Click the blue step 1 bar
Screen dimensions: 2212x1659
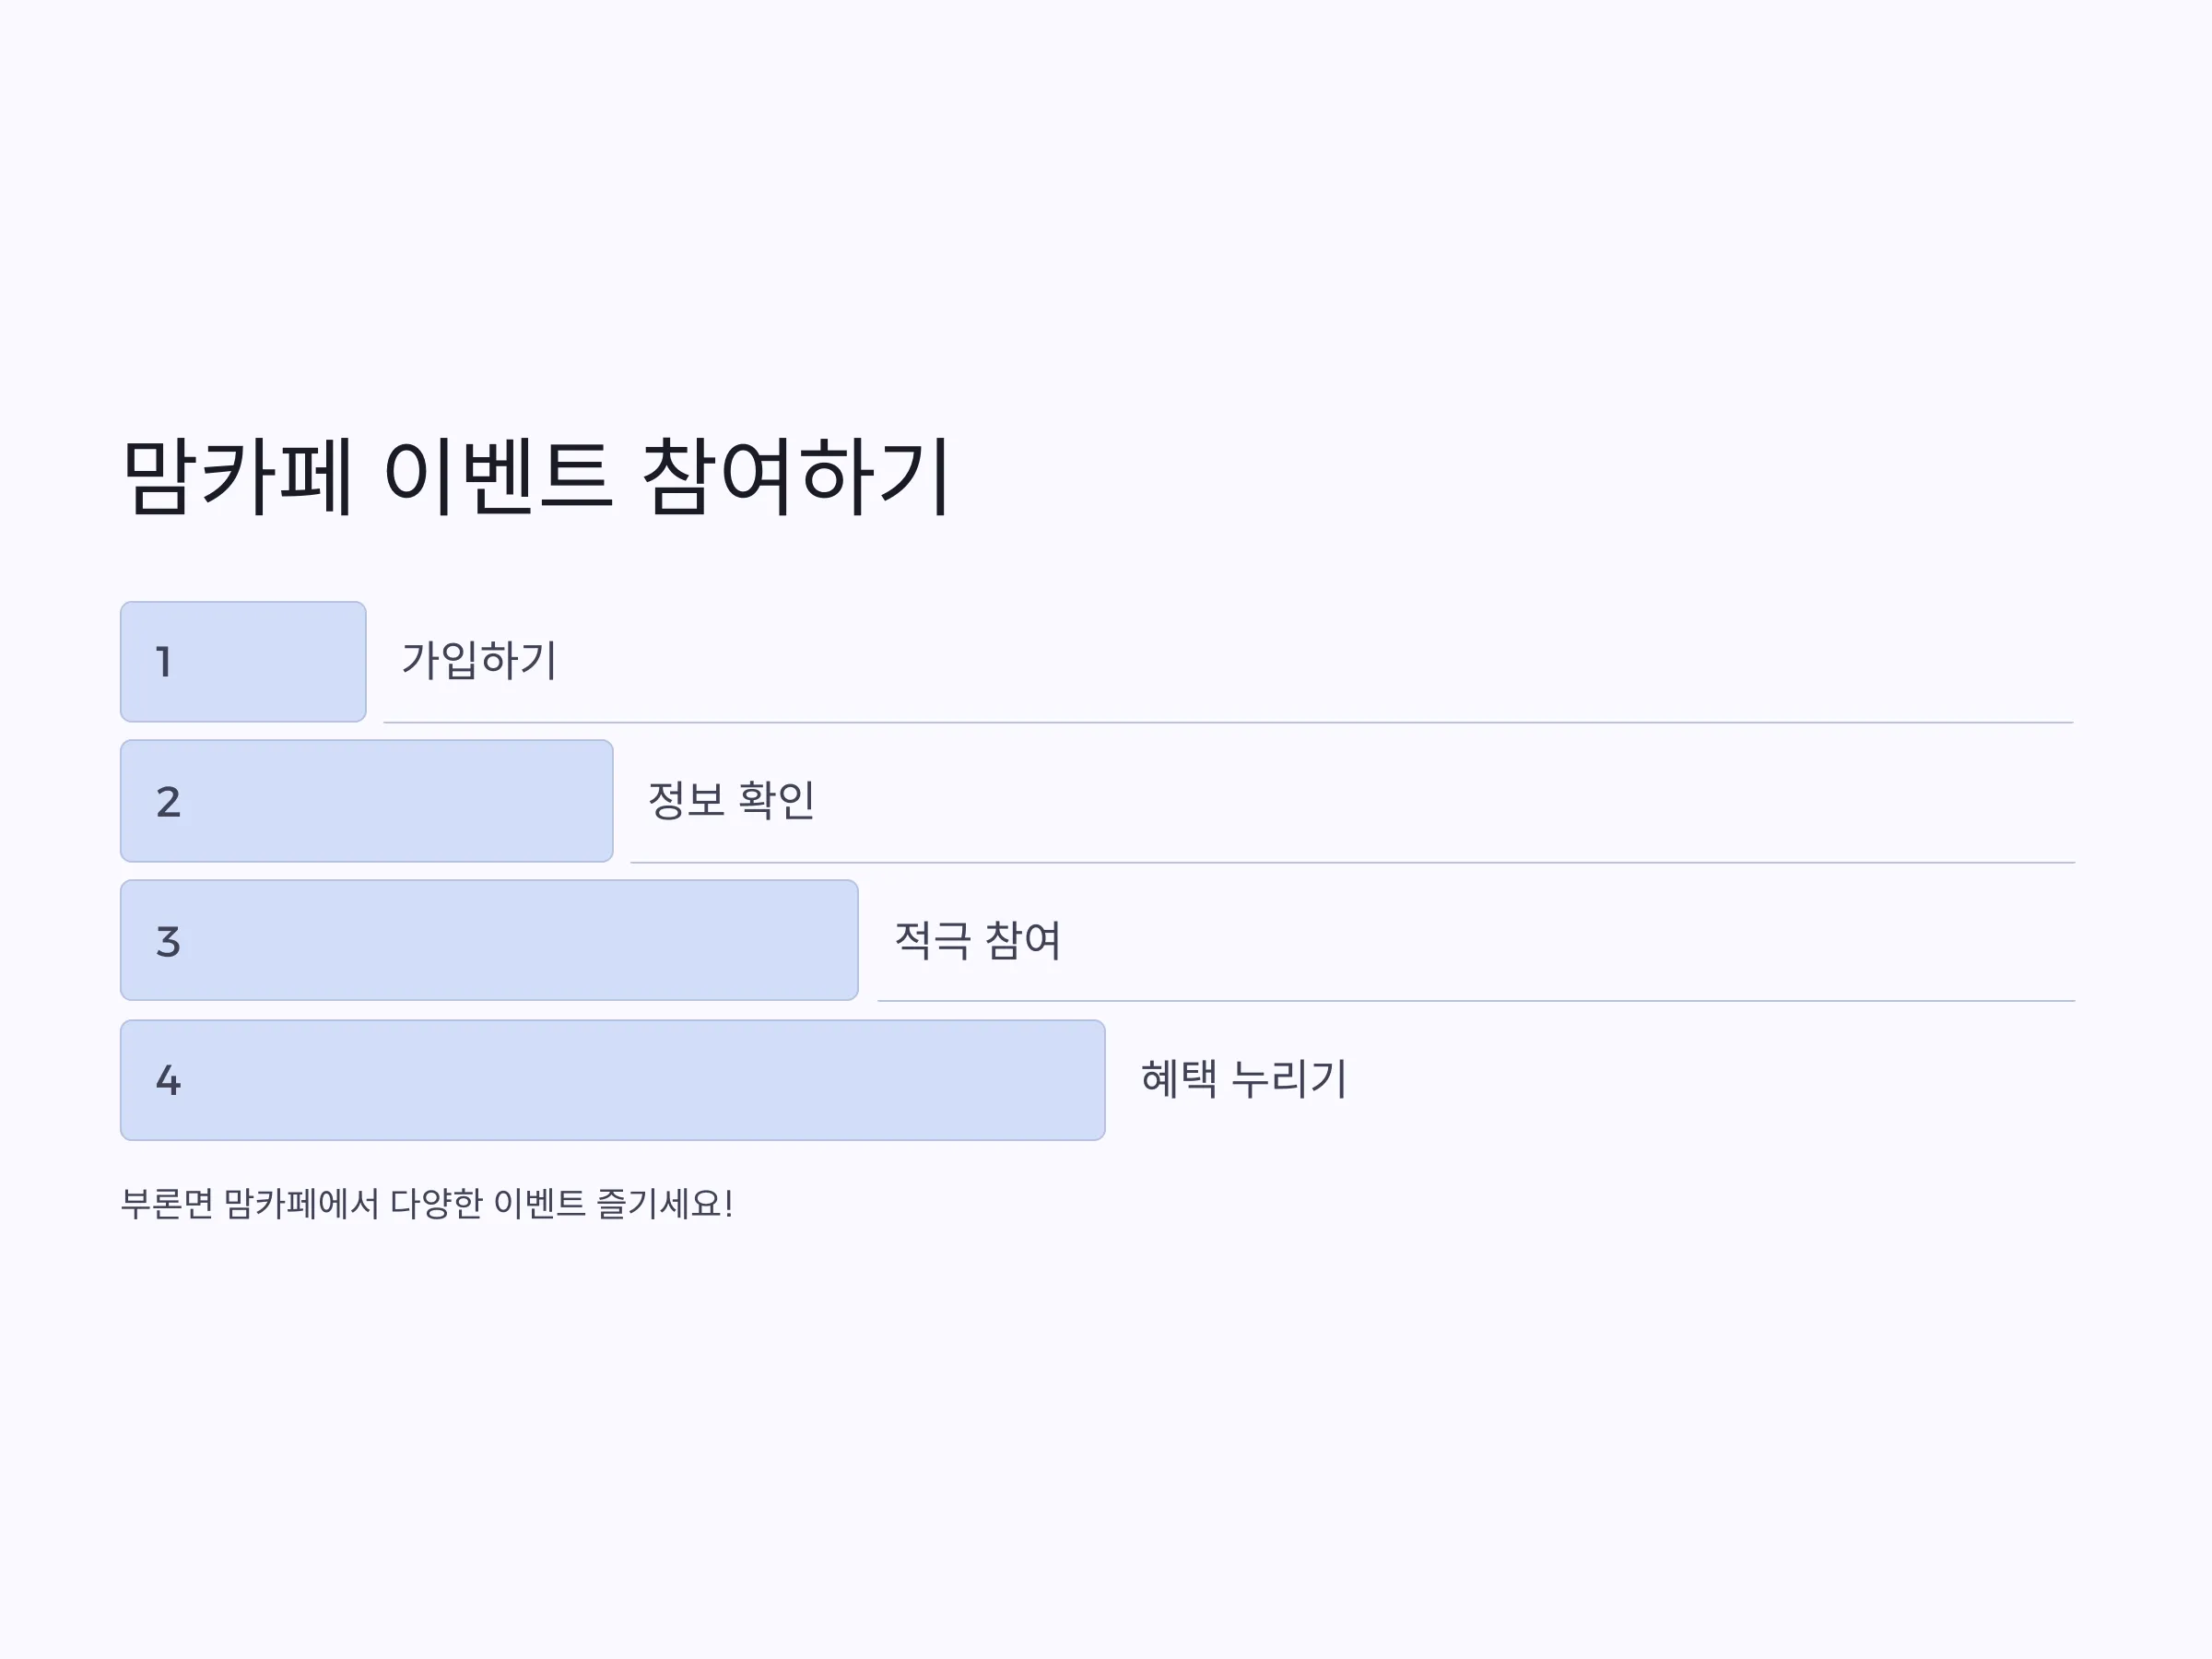(243, 662)
